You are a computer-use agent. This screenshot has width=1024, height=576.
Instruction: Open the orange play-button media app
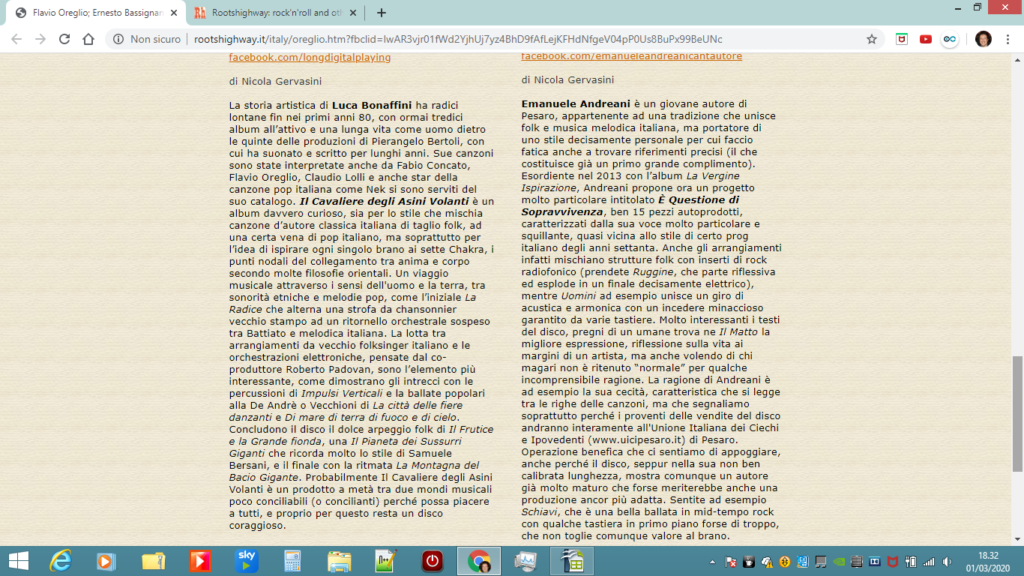200,561
